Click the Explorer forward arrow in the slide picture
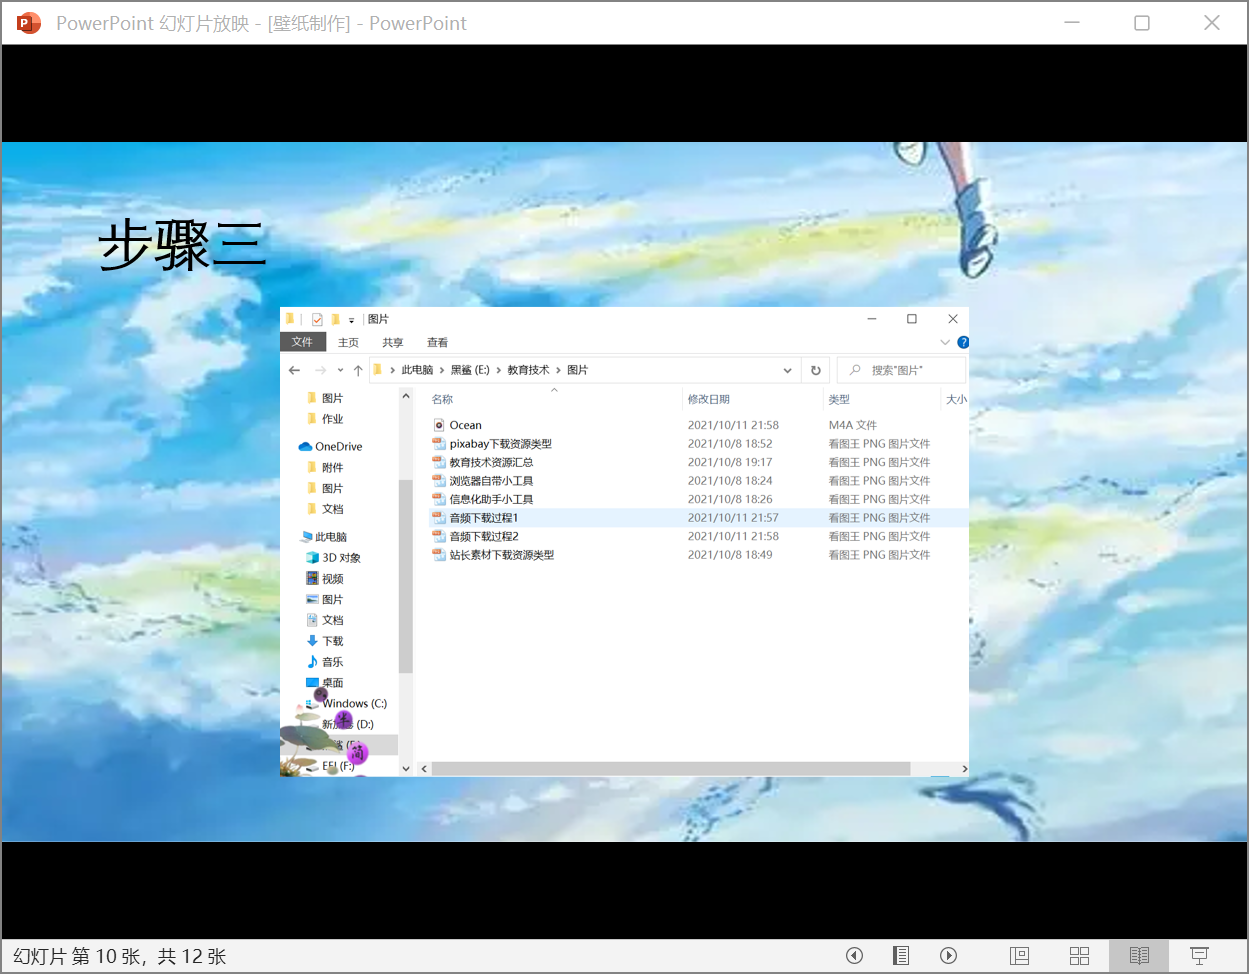1249x974 pixels. (320, 370)
